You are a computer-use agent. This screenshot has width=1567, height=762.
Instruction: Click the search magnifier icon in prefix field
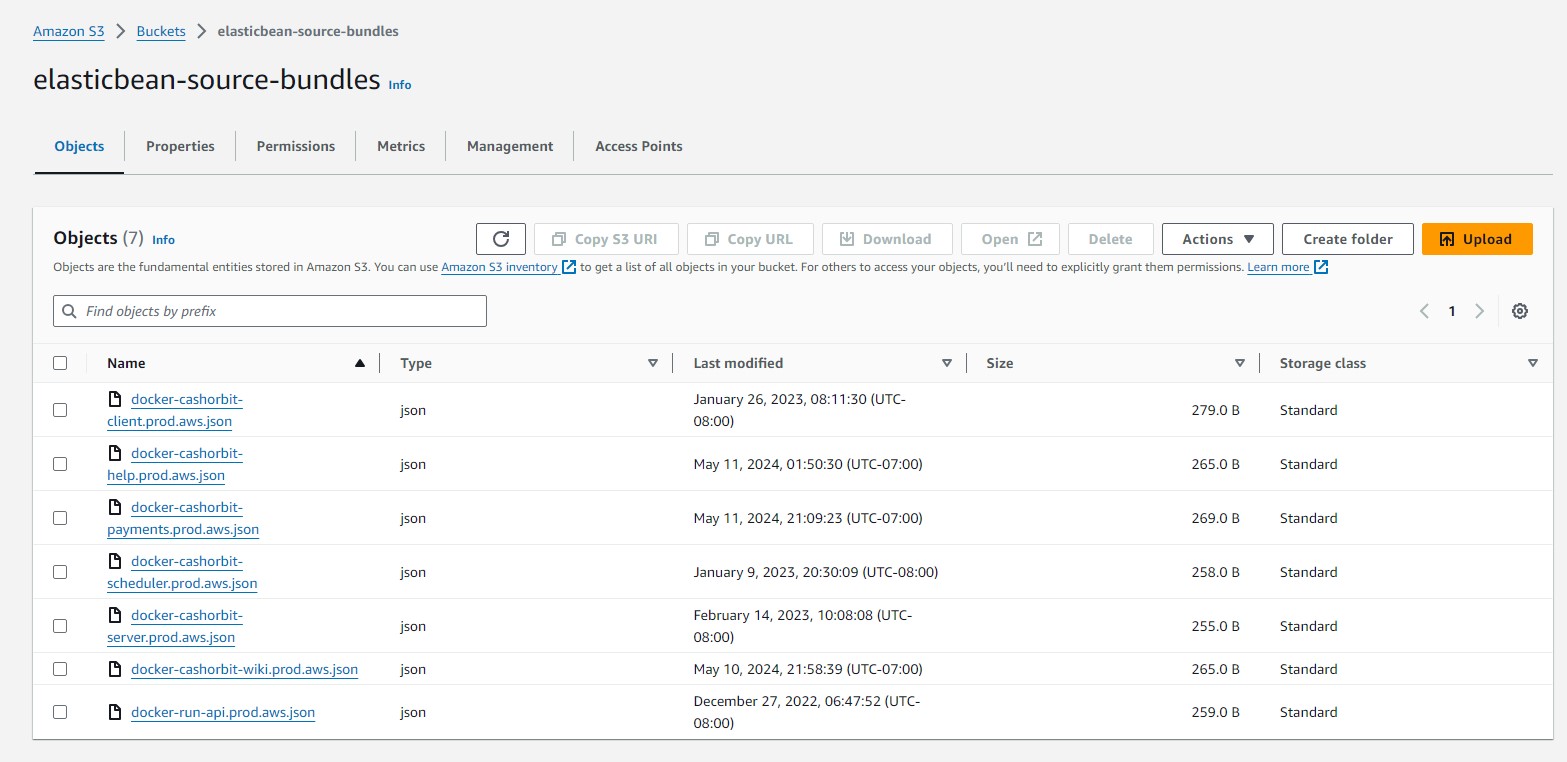(70, 311)
